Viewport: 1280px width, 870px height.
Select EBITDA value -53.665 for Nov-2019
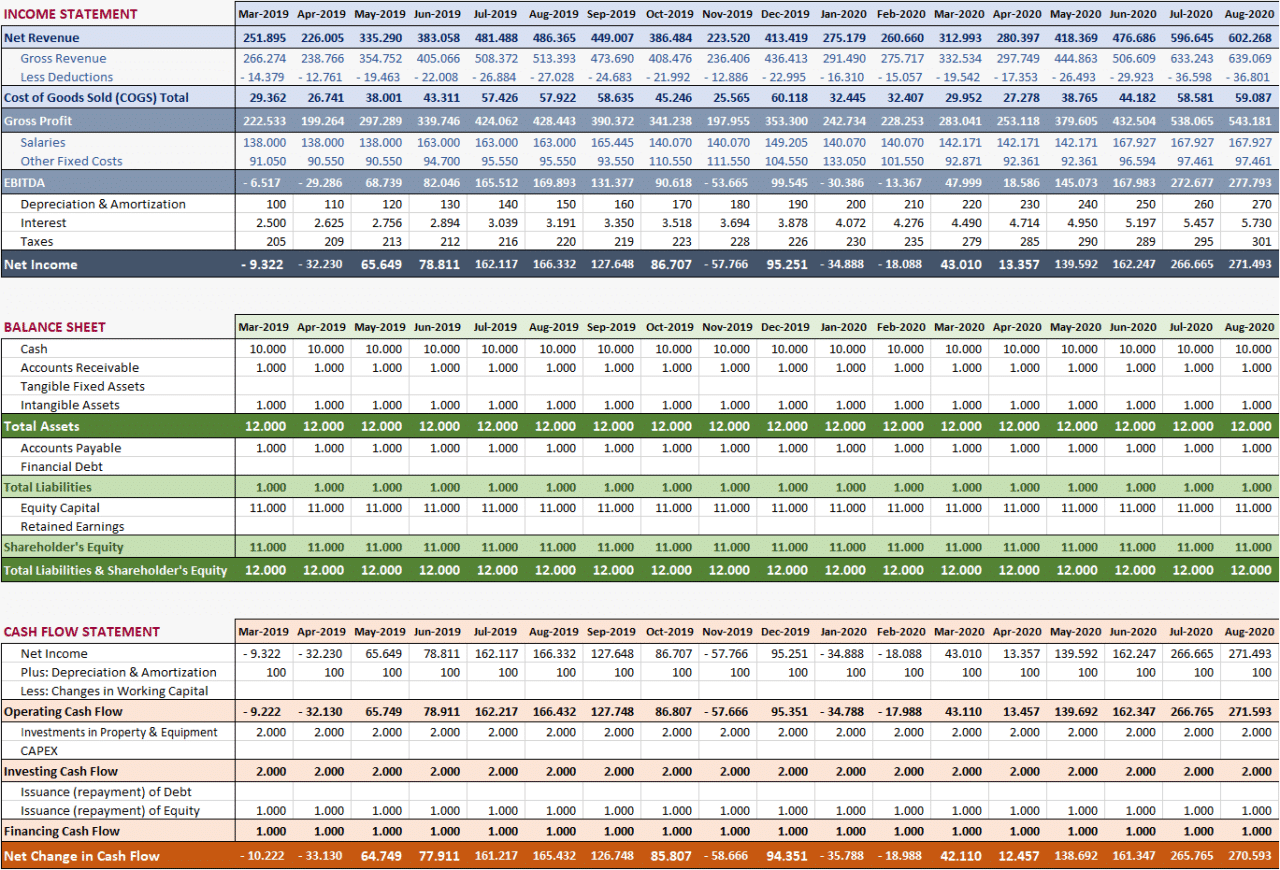tap(726, 183)
